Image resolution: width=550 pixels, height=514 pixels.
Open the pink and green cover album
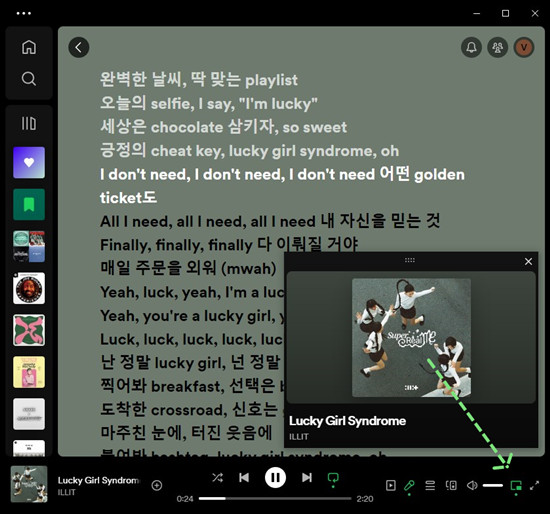point(29,330)
